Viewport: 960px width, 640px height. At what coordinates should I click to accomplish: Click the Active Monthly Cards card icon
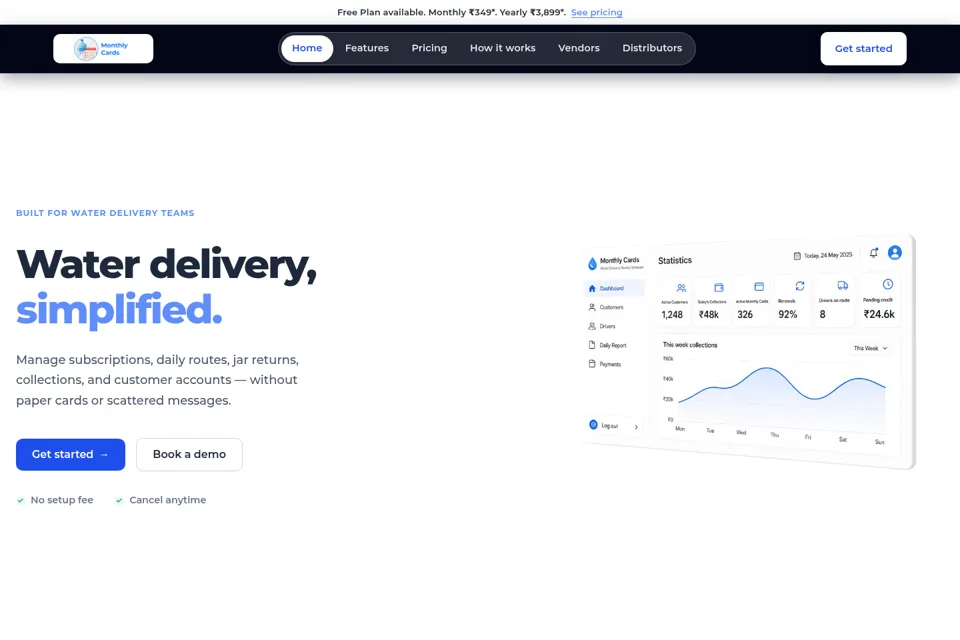click(x=759, y=287)
